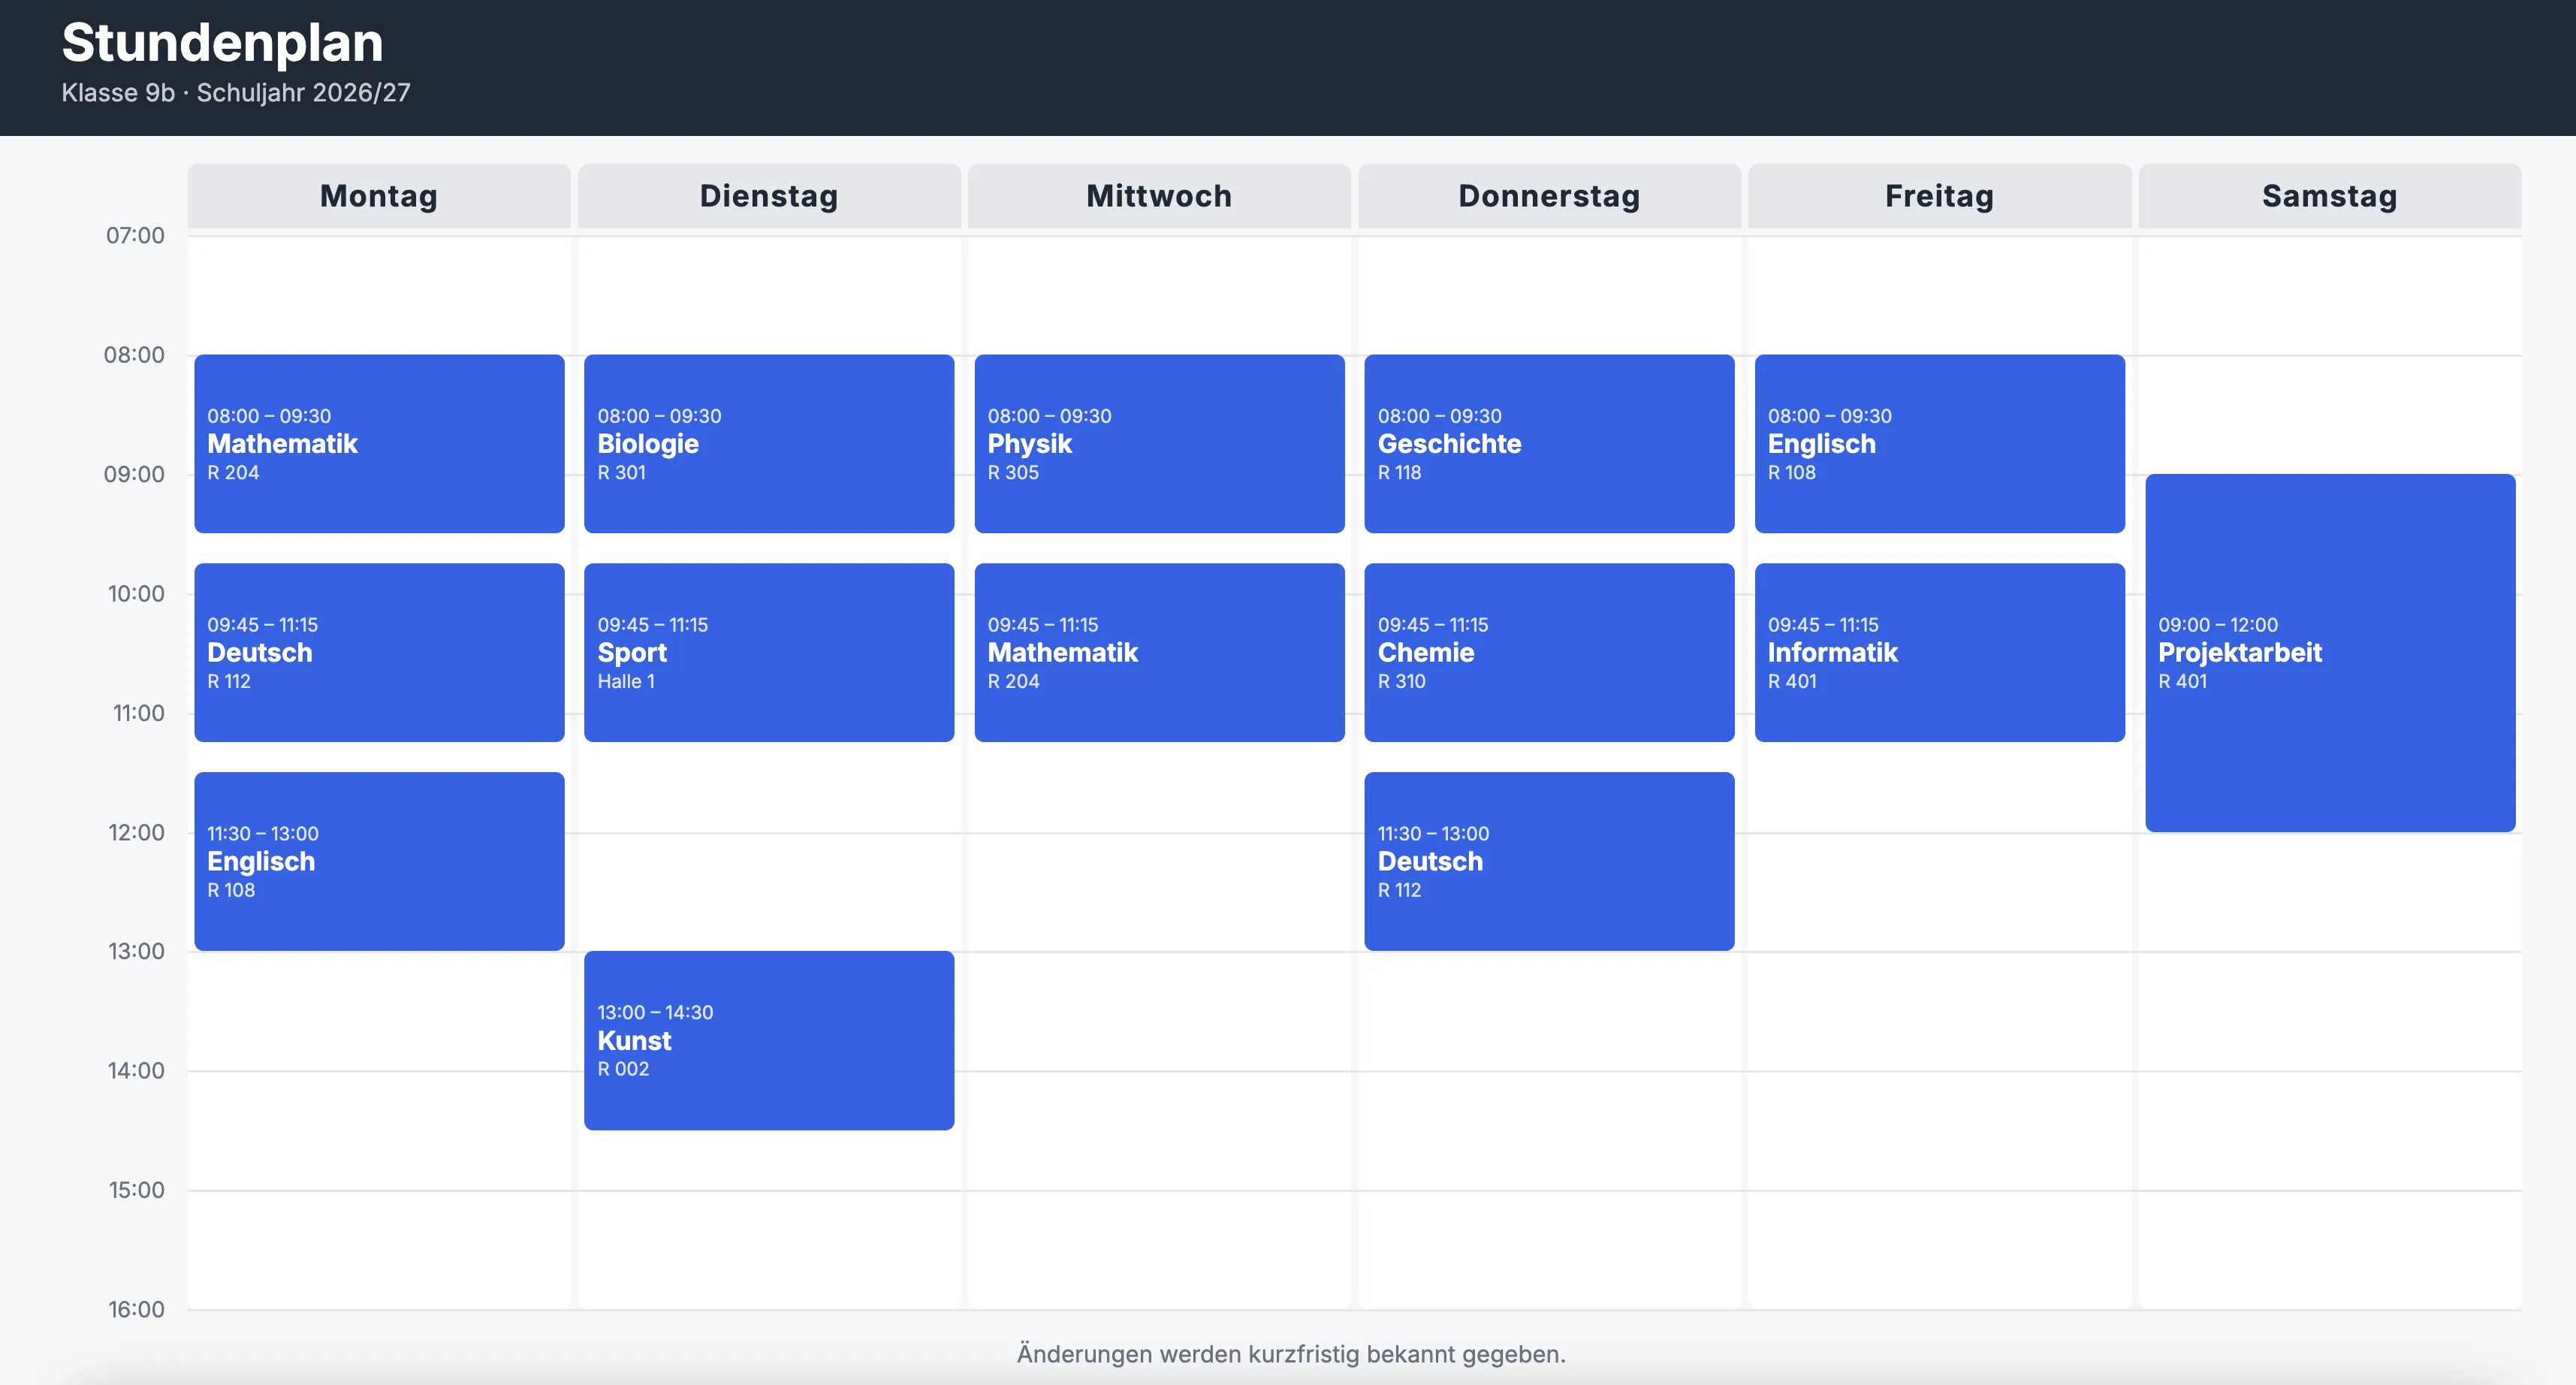Select Wednesday Mathematik block at 09:45
Viewport: 2576px width, 1385px height.
[x=1159, y=652]
